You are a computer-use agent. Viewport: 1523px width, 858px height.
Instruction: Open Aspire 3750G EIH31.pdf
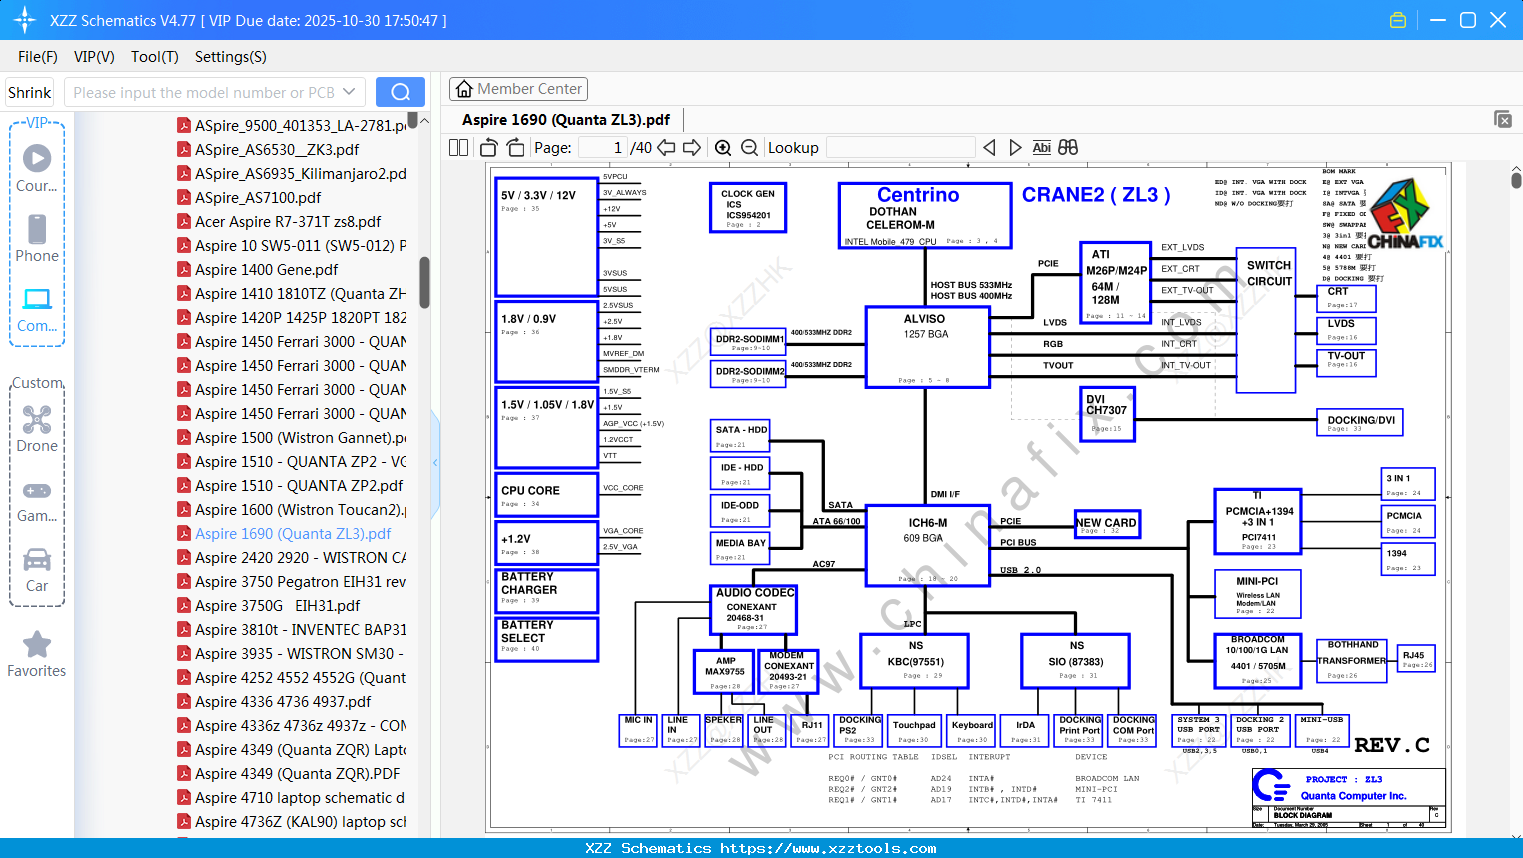[x=278, y=605]
